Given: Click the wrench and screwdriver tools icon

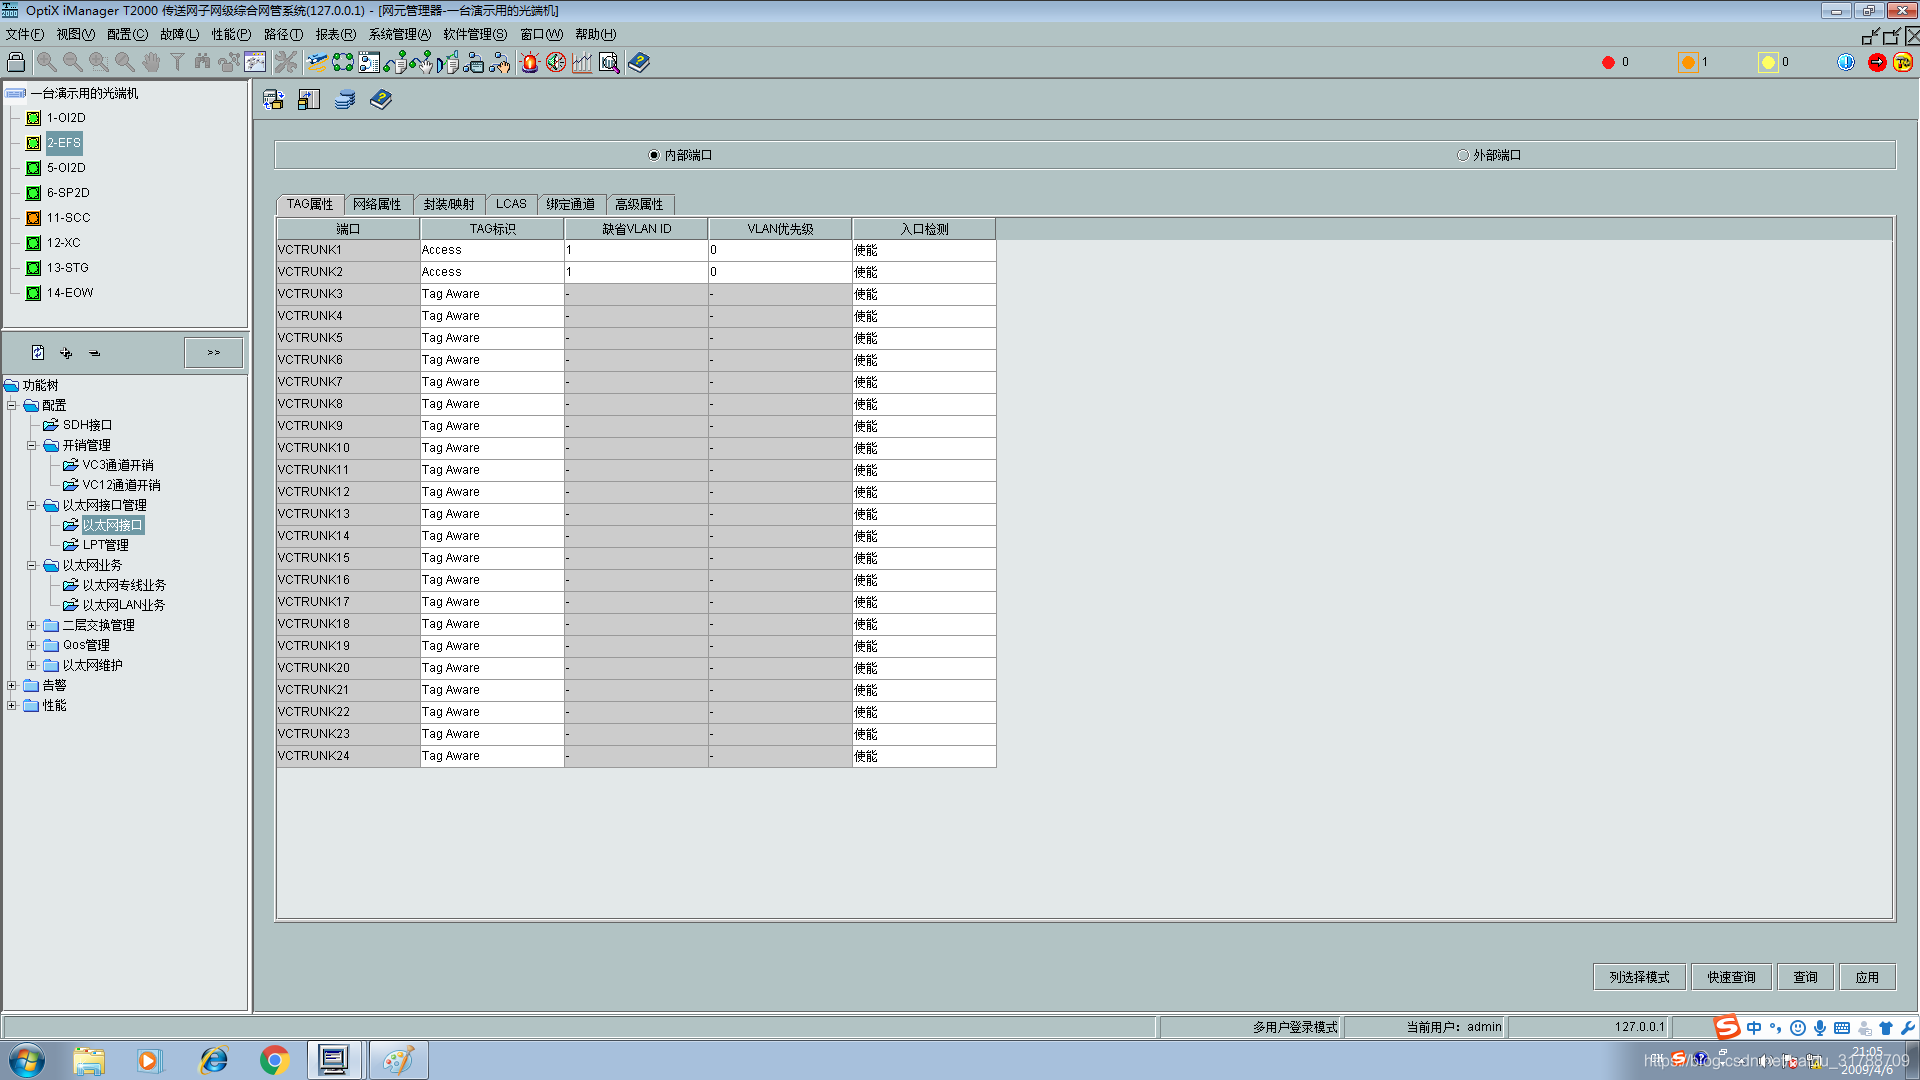Looking at the screenshot, I should pos(286,62).
